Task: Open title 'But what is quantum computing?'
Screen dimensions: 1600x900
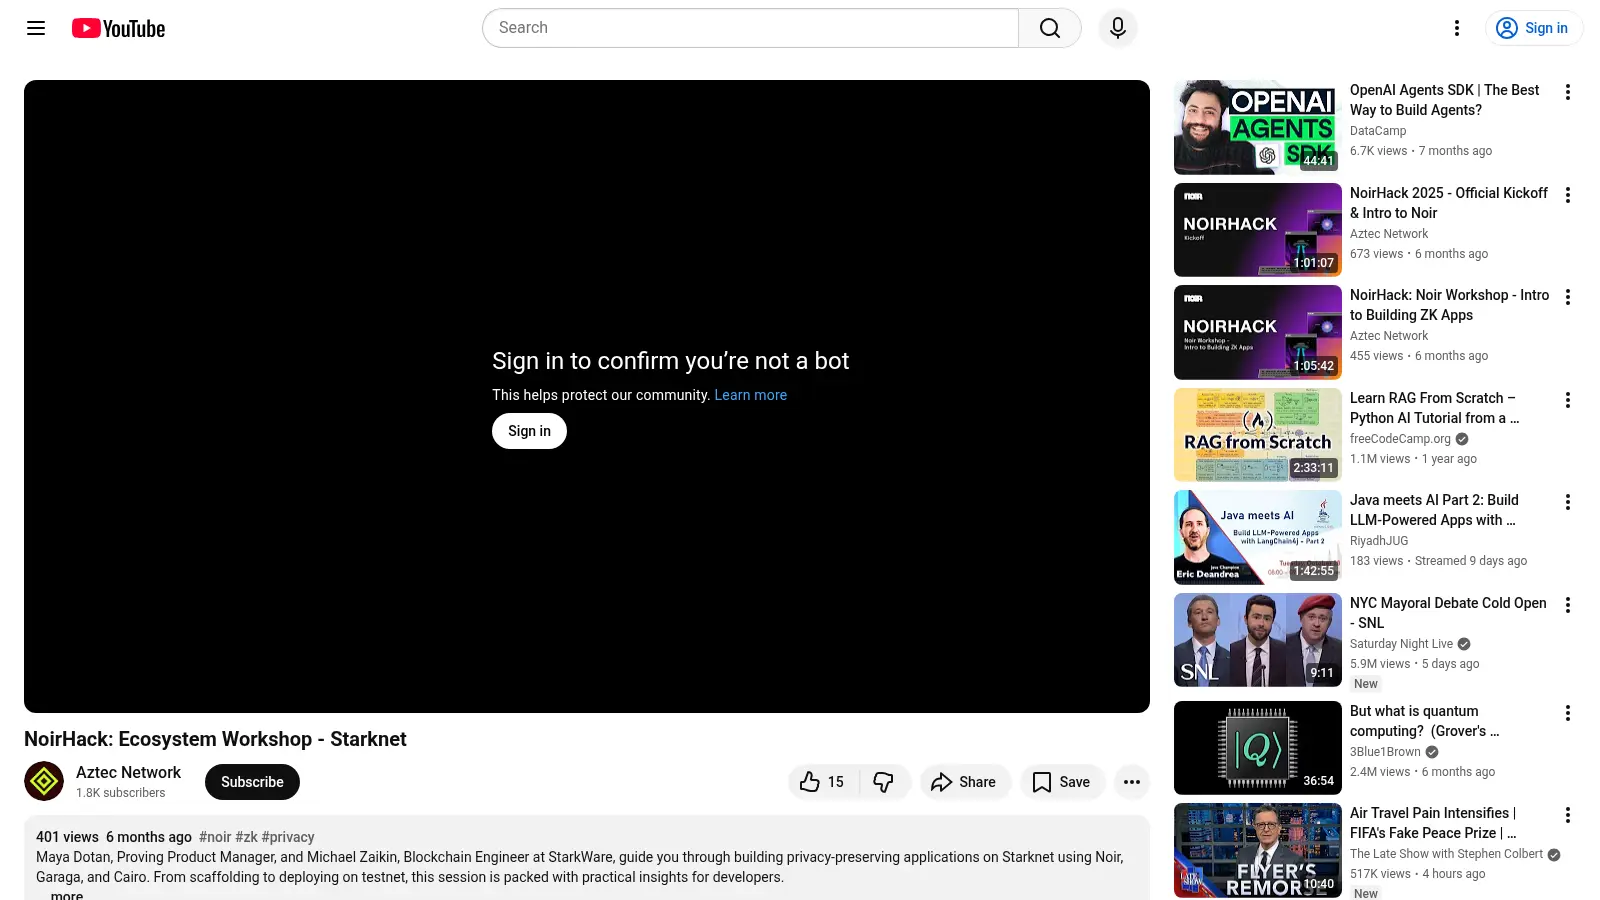Action: pos(1424,721)
